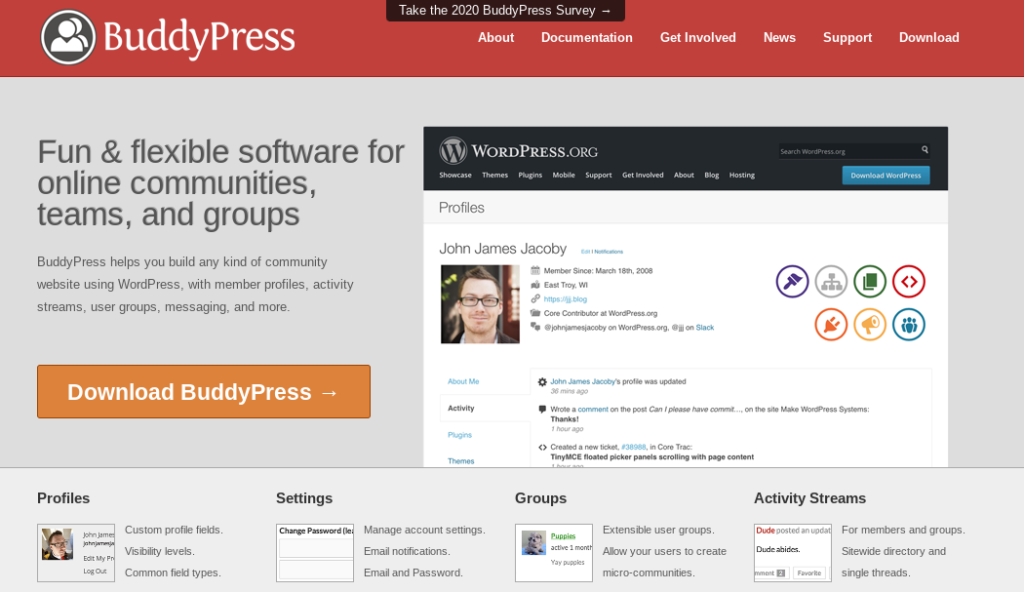The image size is (1024, 592).
Task: Open the comment link in activity
Action: tap(593, 409)
